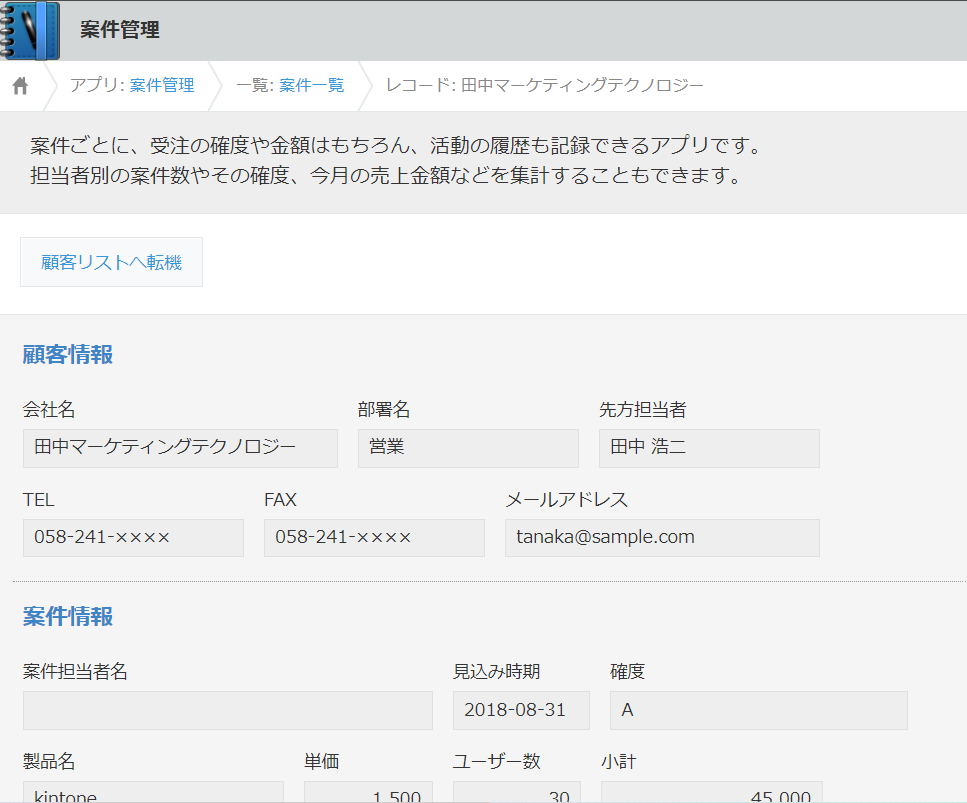The image size is (967, 803).
Task: Click the email field tanaka@sample.com
Action: pos(662,538)
